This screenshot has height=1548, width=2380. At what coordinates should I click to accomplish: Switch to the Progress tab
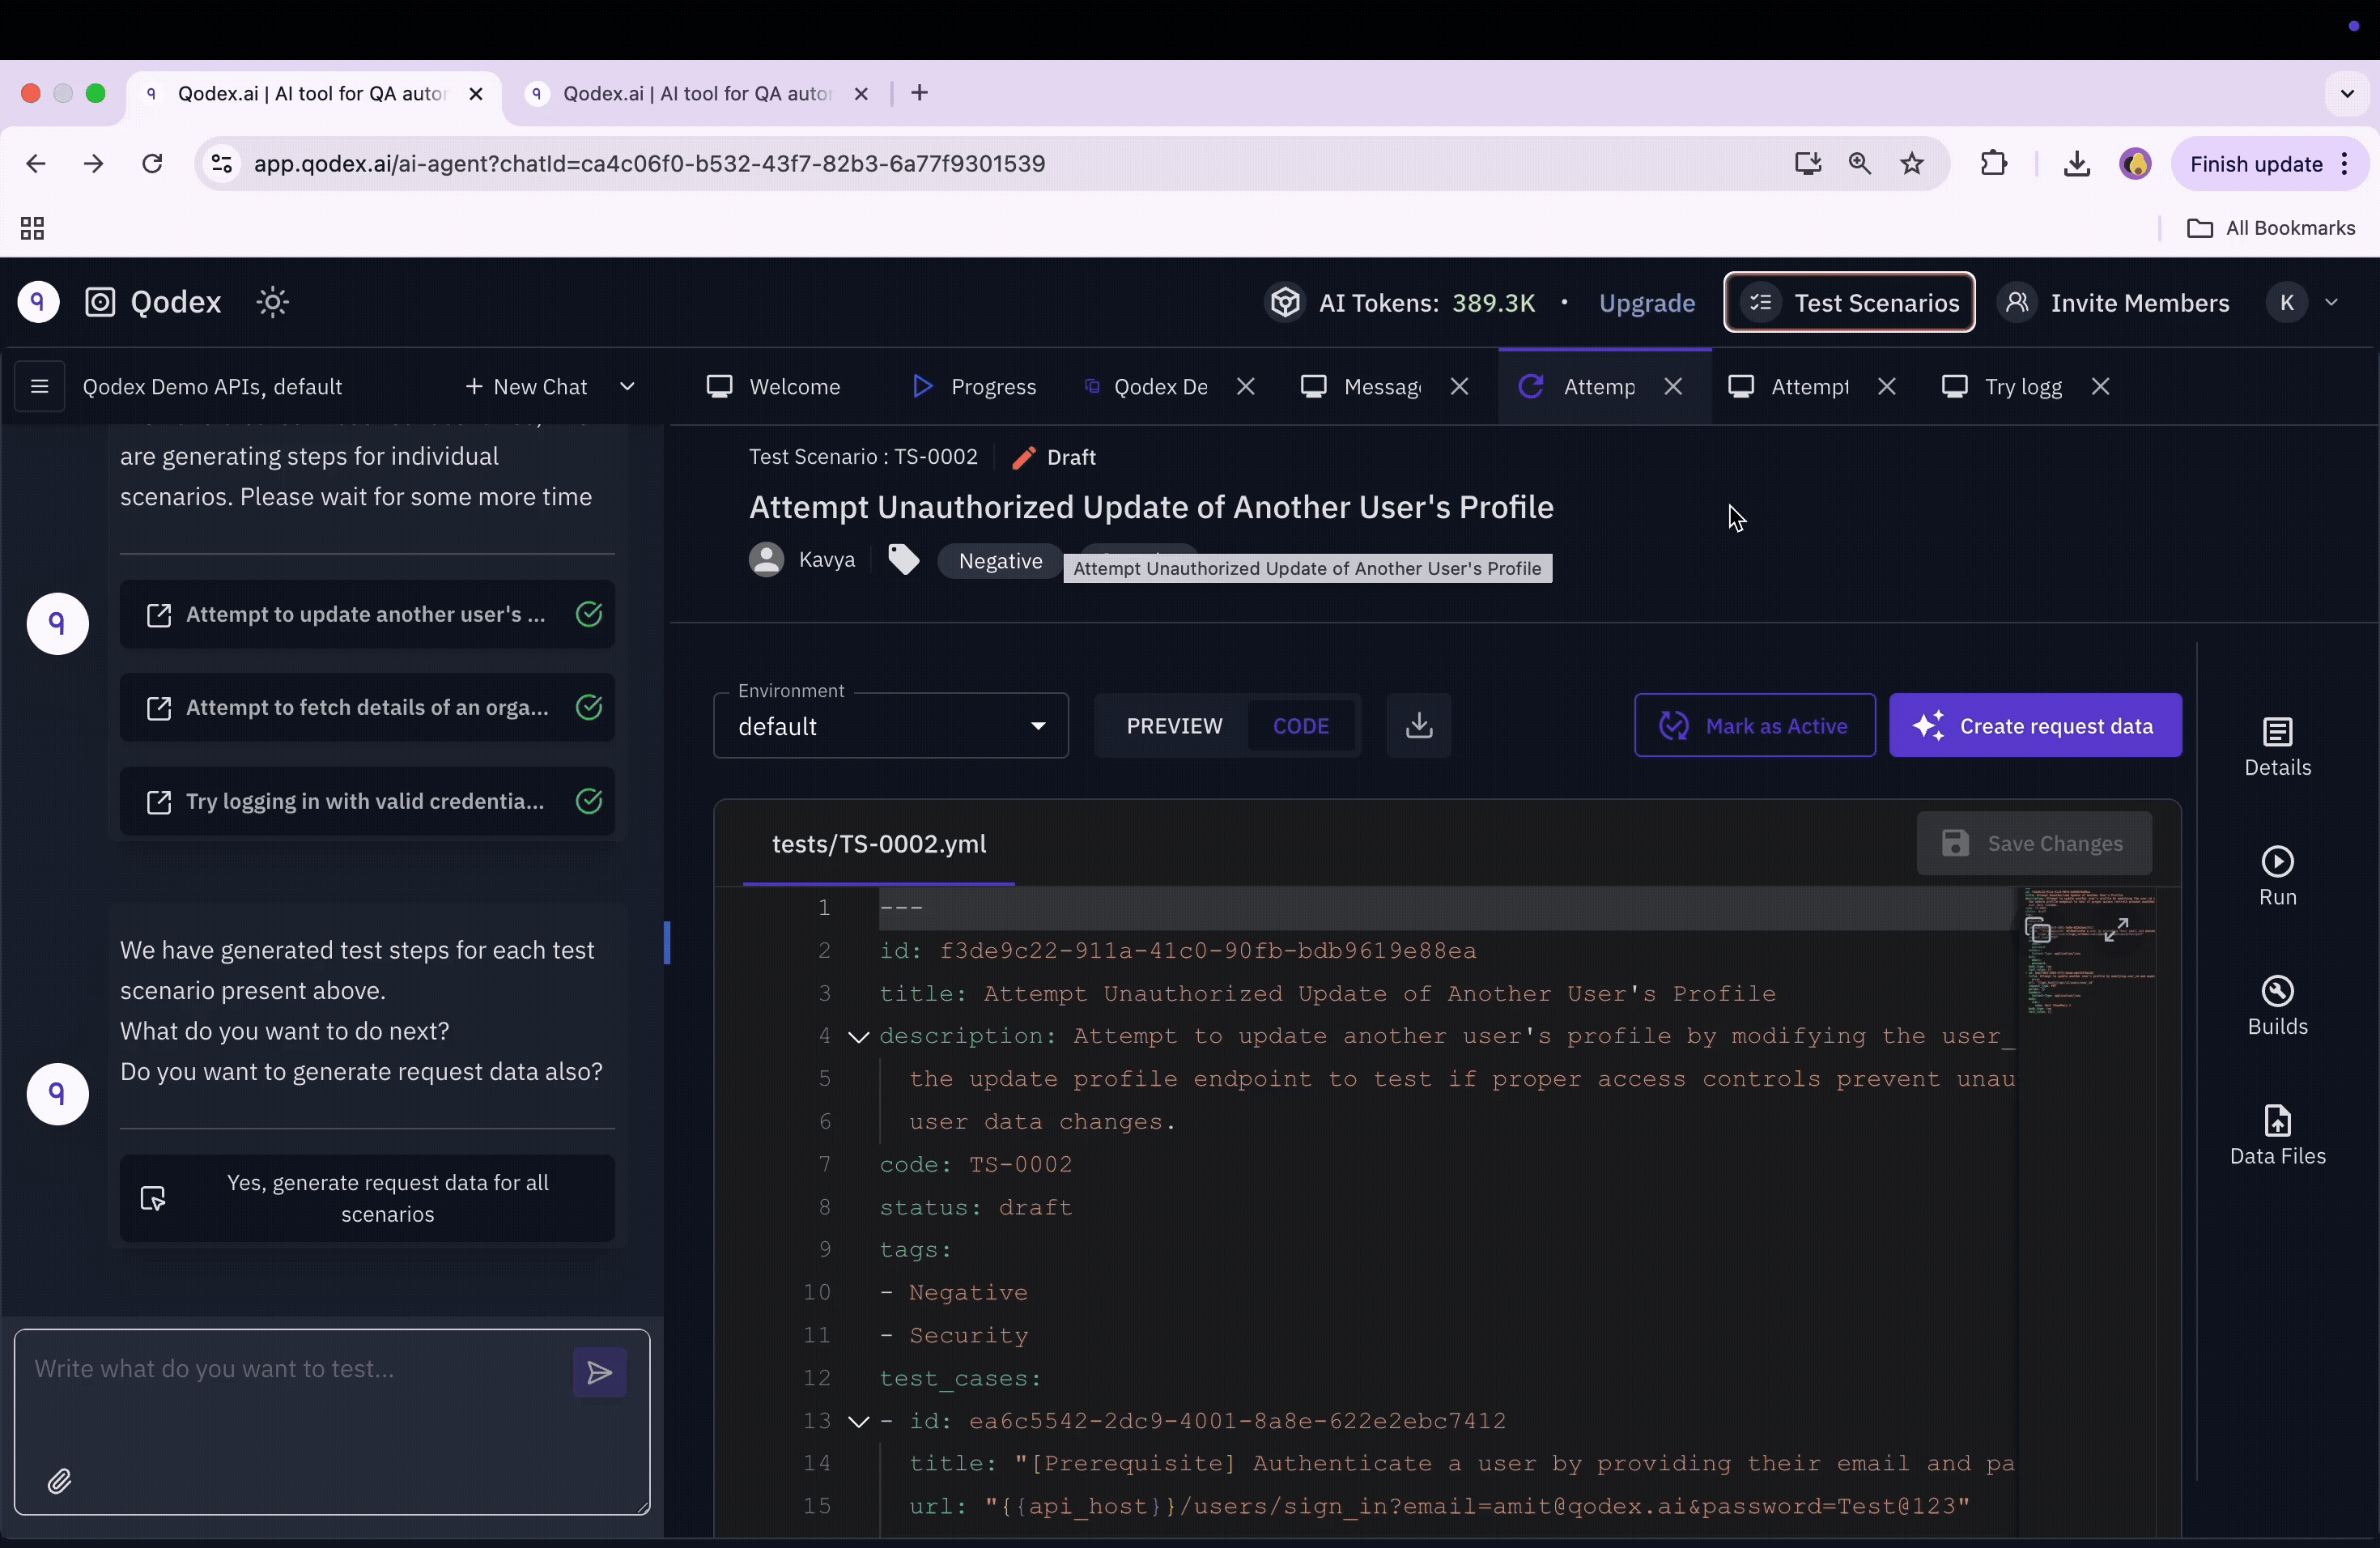[974, 386]
